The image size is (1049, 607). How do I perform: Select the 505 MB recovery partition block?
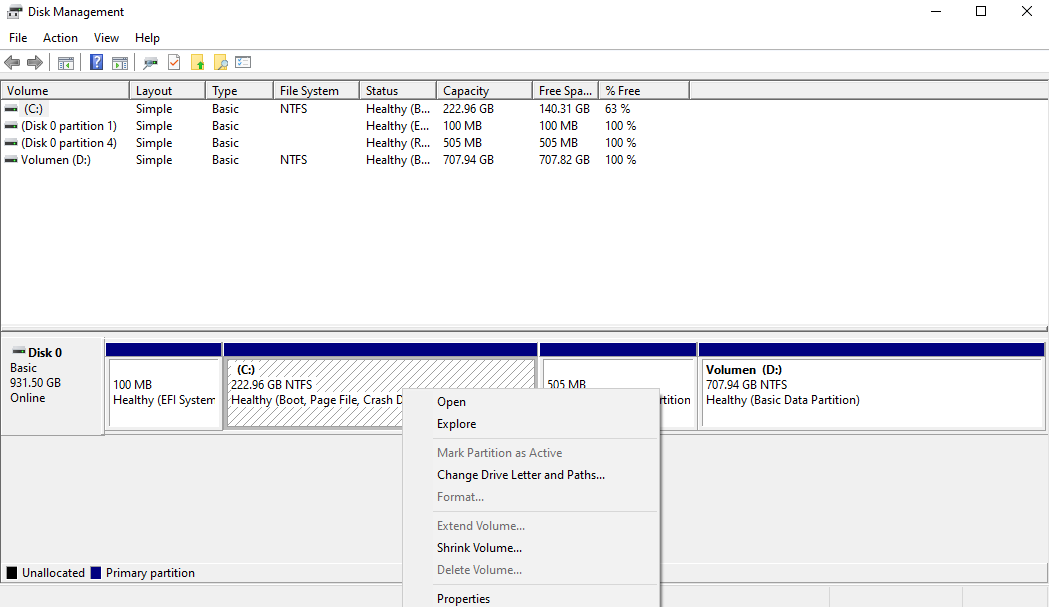[619, 373]
